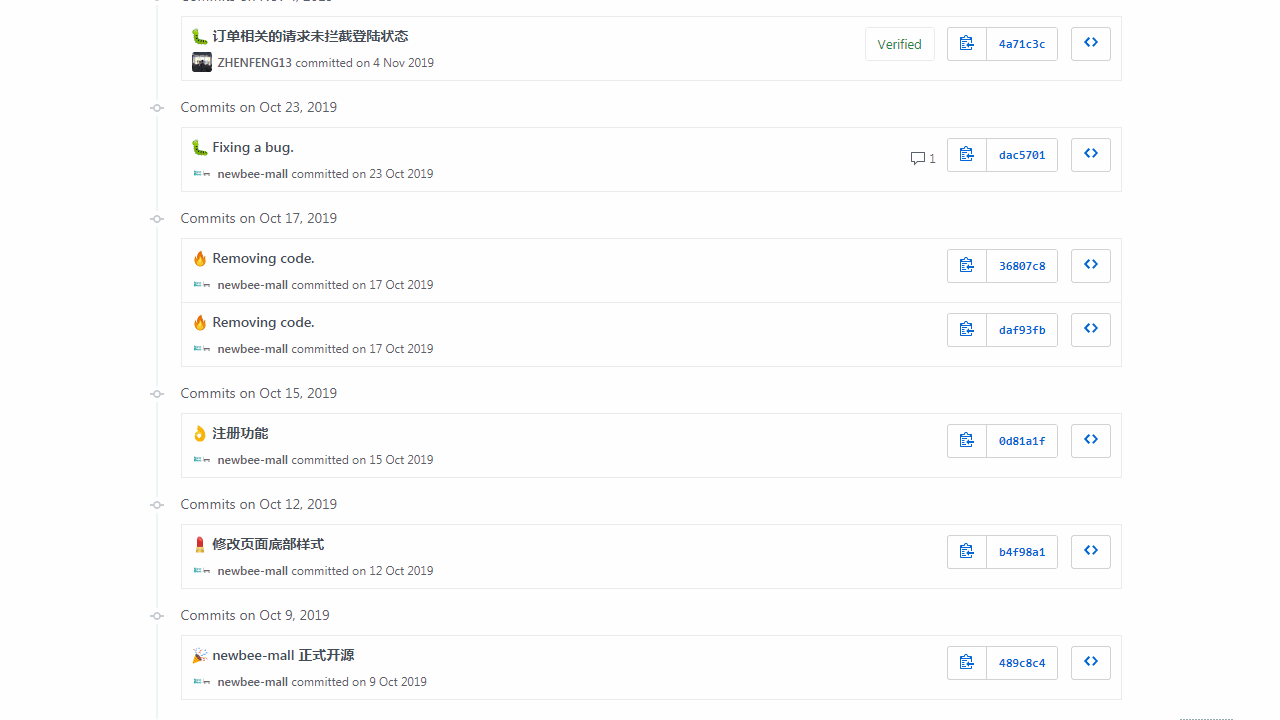Click newbee-mall author on 9 Oct commit
The height and width of the screenshot is (720, 1280).
(x=253, y=682)
